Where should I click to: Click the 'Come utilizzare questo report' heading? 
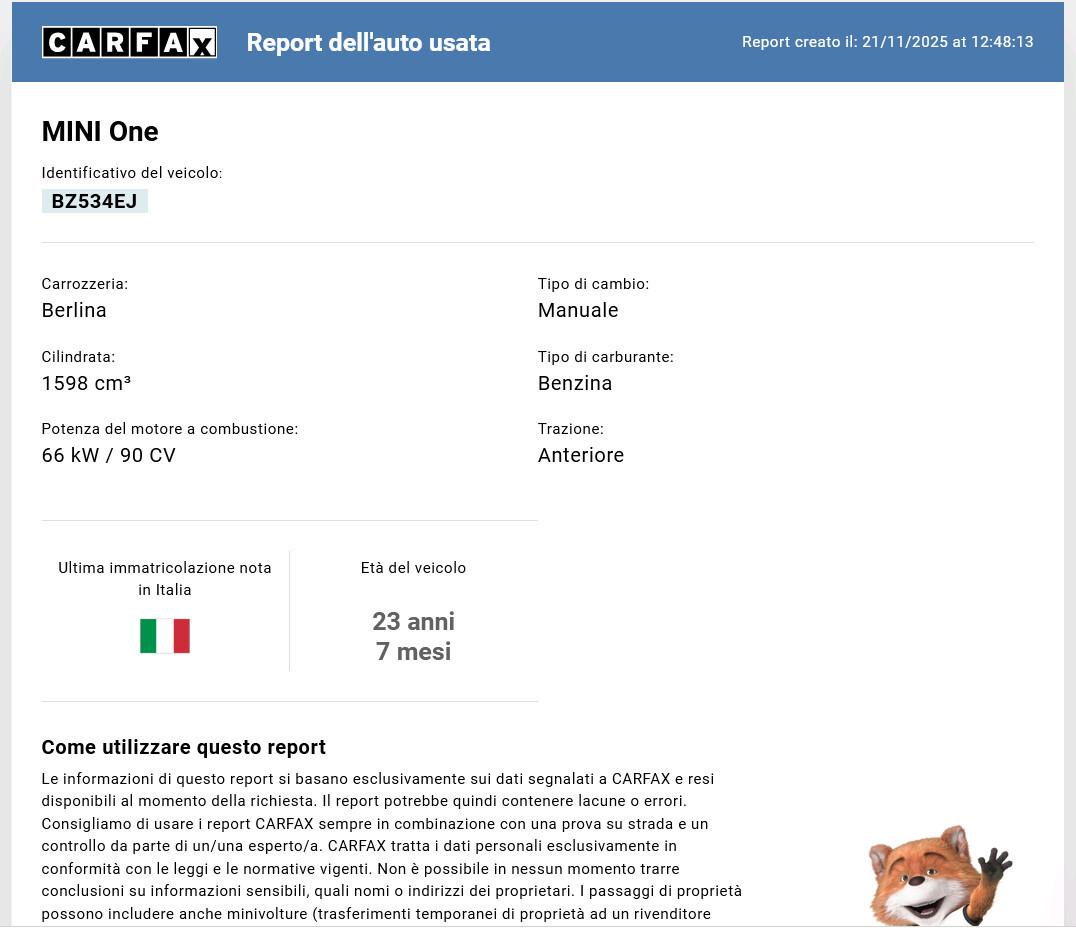[183, 747]
